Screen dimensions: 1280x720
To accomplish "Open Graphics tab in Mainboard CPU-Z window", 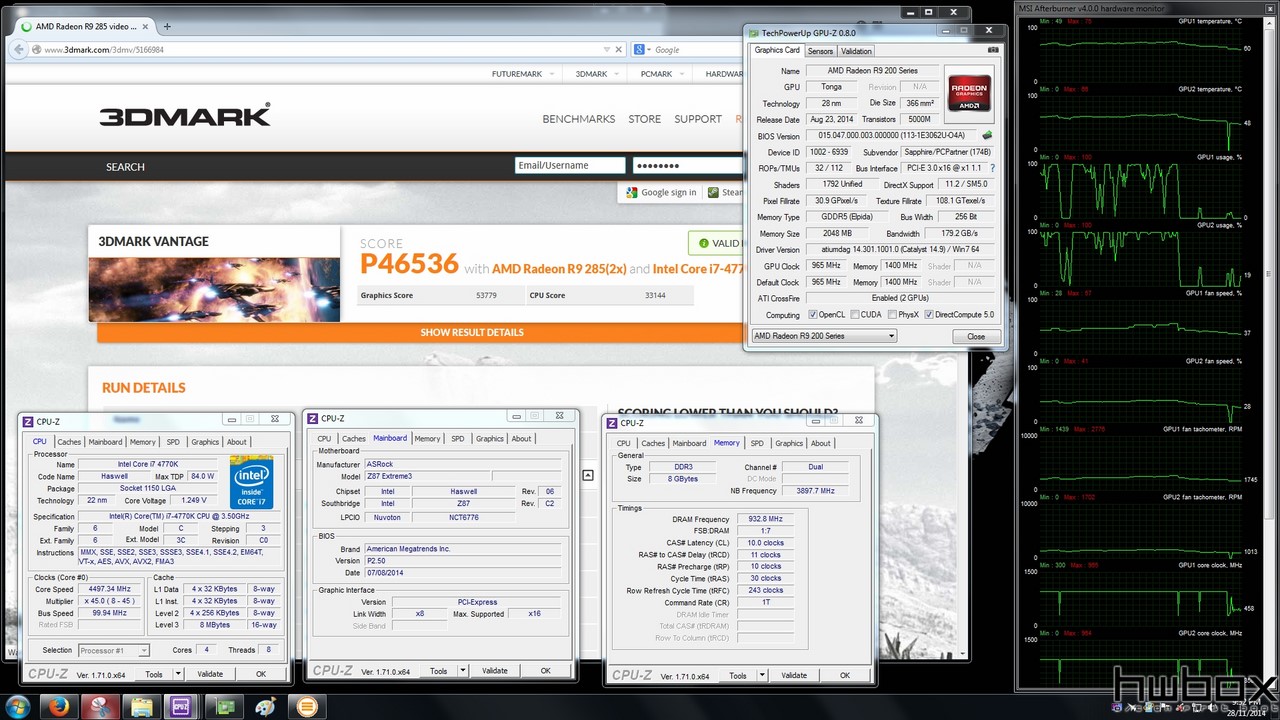I will [490, 439].
